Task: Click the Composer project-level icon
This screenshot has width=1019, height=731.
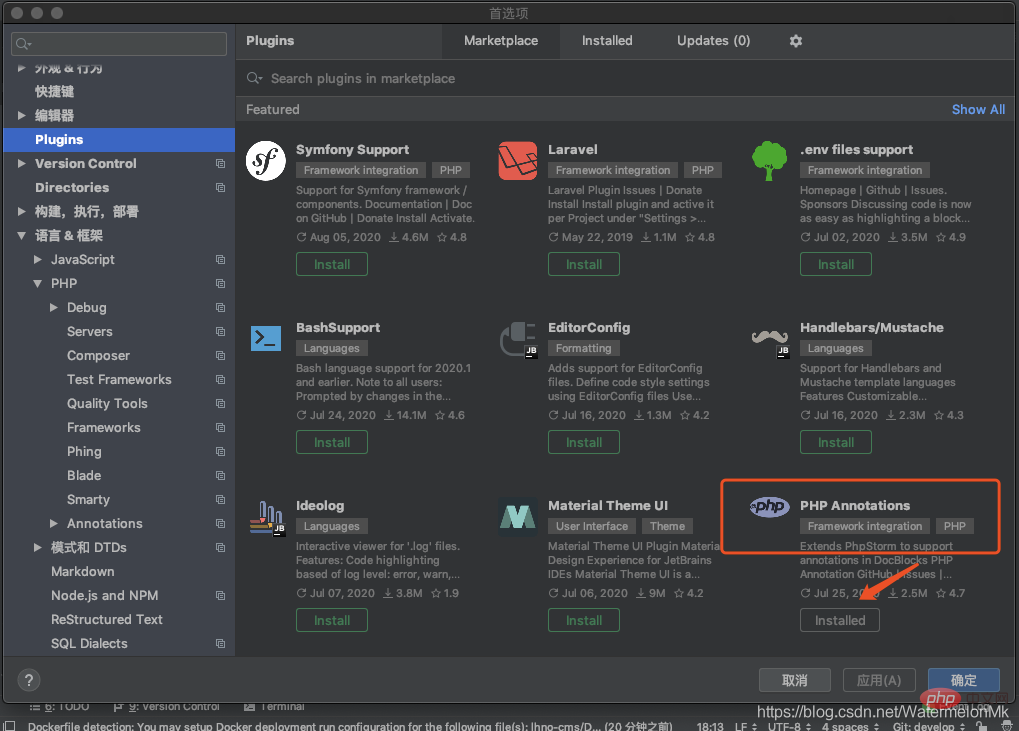Action: click(220, 356)
